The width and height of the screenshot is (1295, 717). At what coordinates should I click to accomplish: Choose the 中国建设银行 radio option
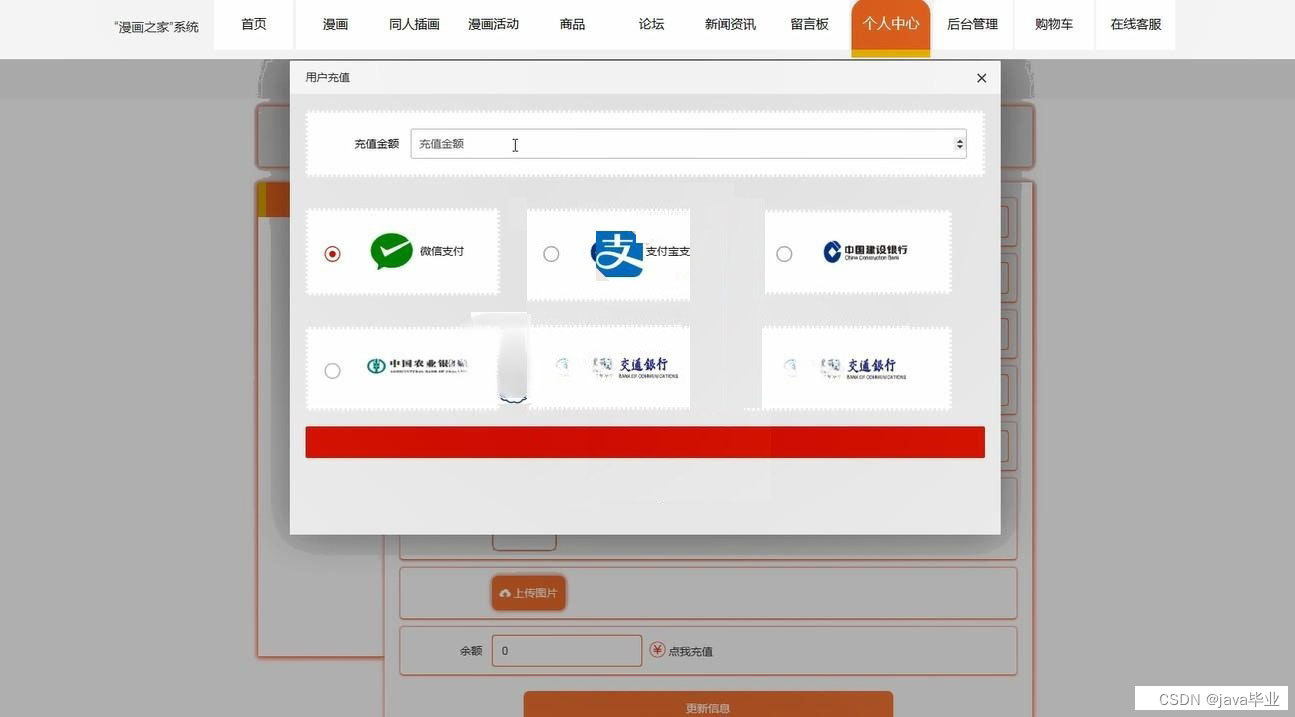click(784, 254)
